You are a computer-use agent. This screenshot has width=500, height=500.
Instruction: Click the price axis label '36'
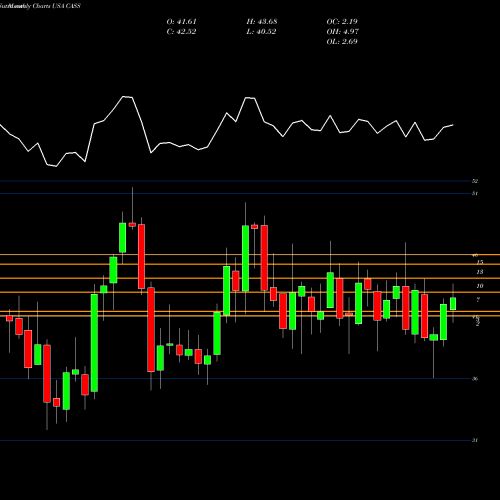475,379
